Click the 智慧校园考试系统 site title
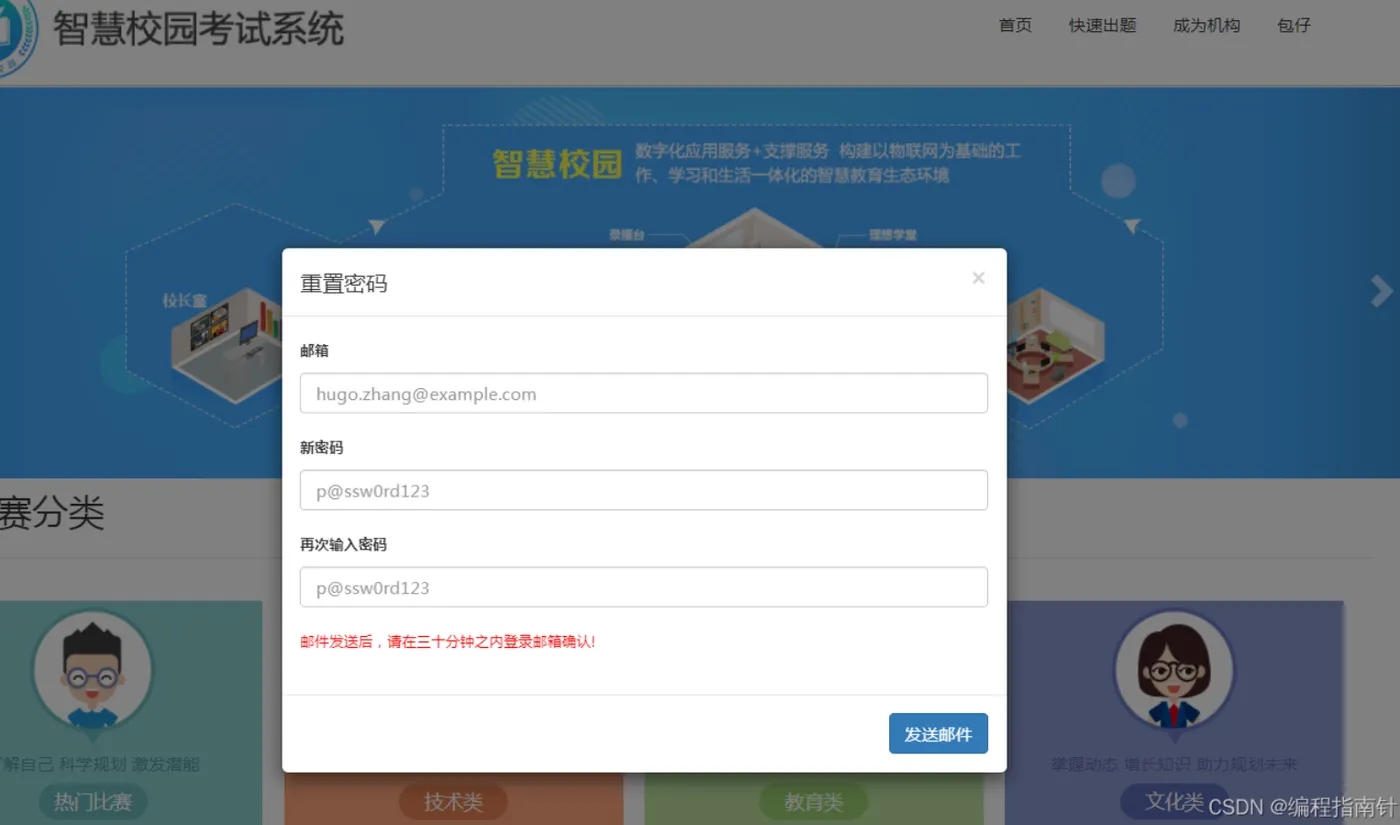1400x825 pixels. click(x=198, y=29)
